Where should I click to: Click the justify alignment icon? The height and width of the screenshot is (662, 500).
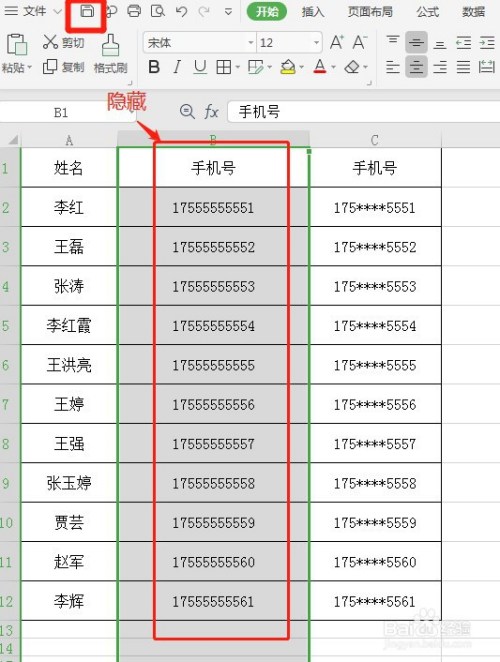464,67
